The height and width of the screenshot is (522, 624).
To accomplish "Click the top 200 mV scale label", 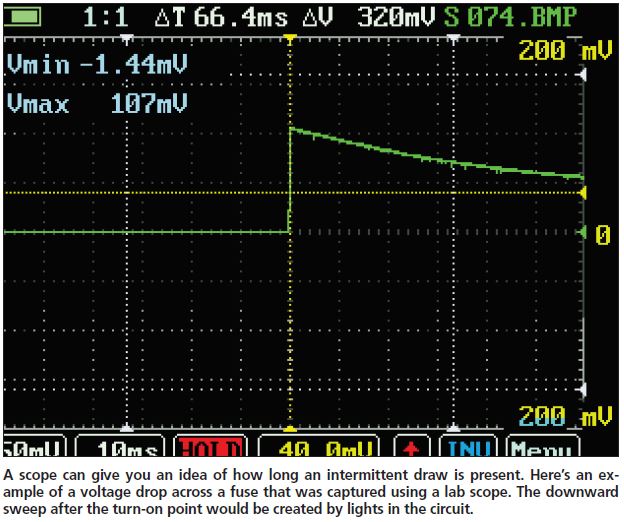I will click(565, 51).
